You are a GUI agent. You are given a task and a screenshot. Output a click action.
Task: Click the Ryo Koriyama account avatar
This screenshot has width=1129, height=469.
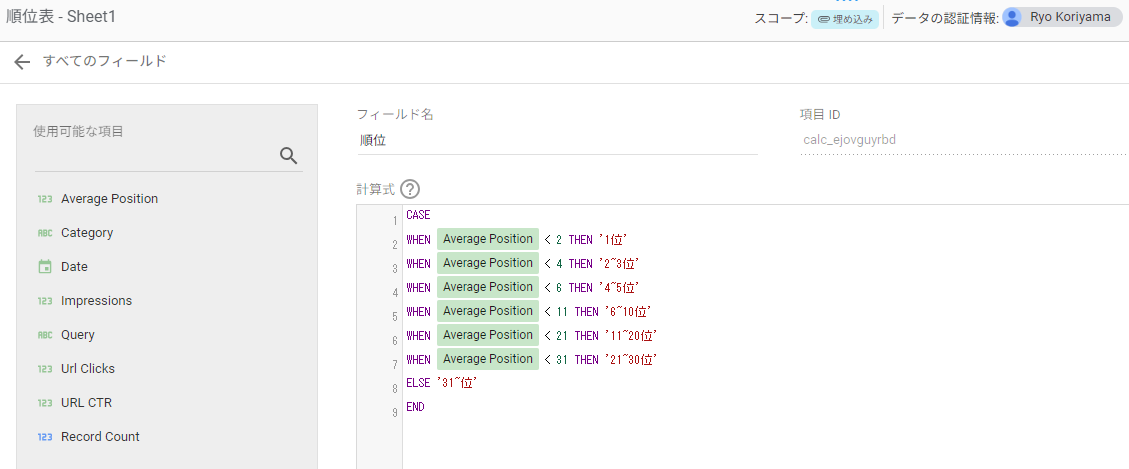pyautogui.click(x=1012, y=18)
